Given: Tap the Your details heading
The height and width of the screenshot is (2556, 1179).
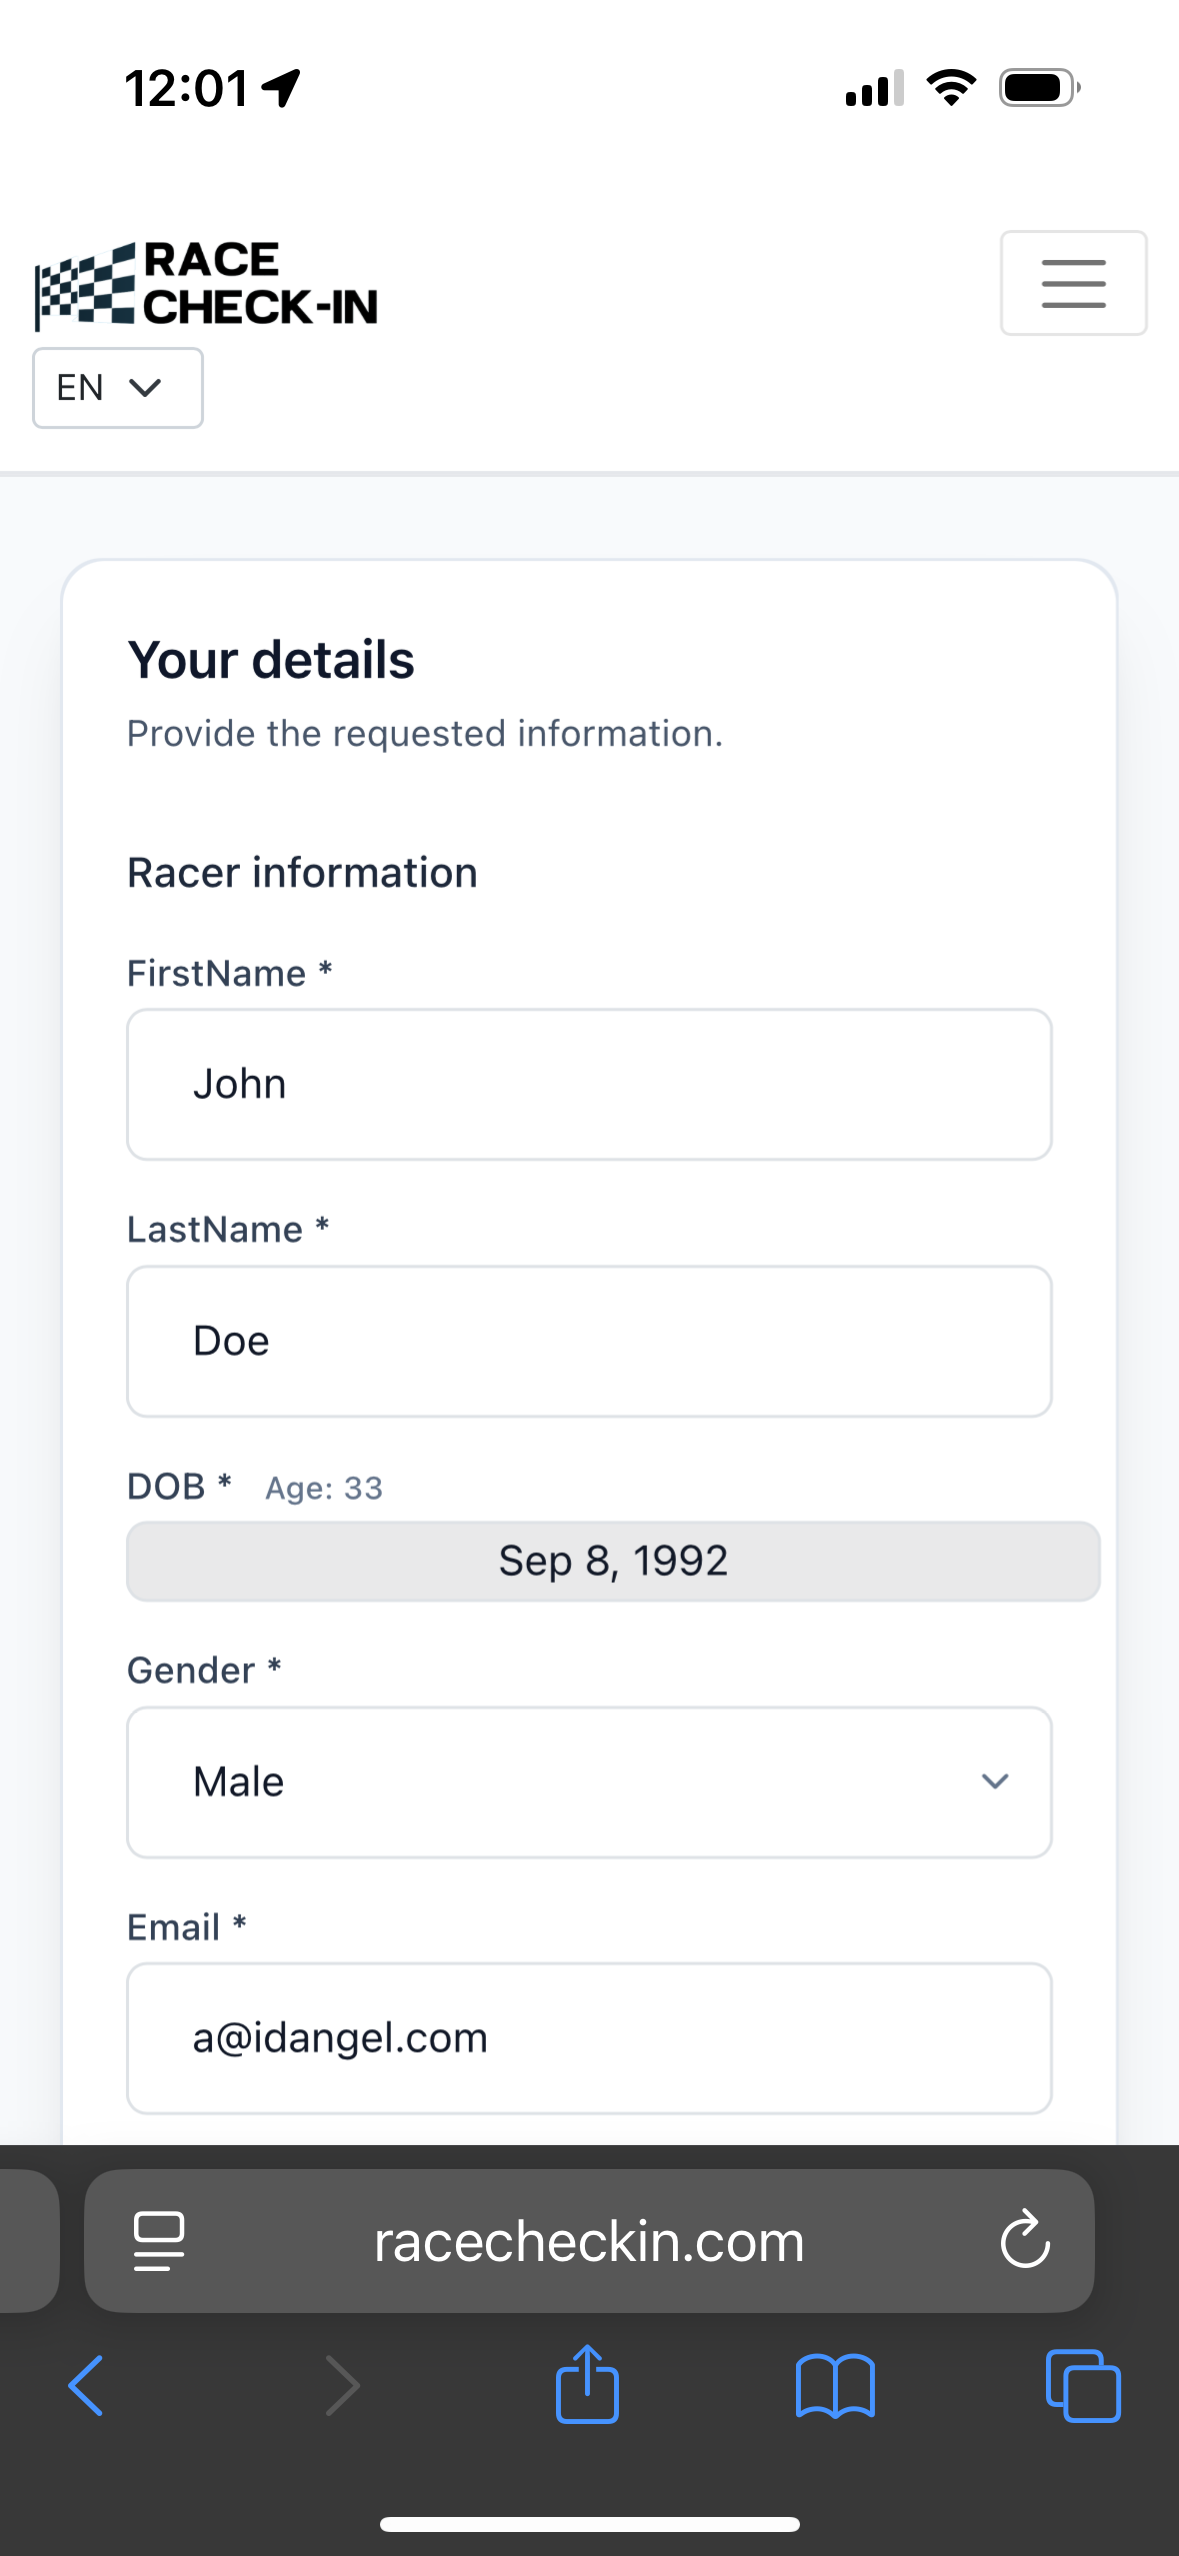Looking at the screenshot, I should click(271, 660).
